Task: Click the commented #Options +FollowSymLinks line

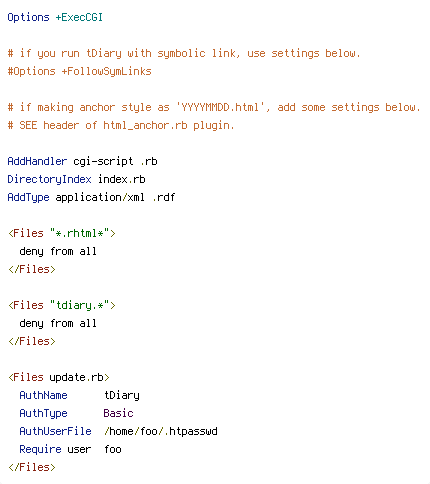Action: tap(80, 71)
